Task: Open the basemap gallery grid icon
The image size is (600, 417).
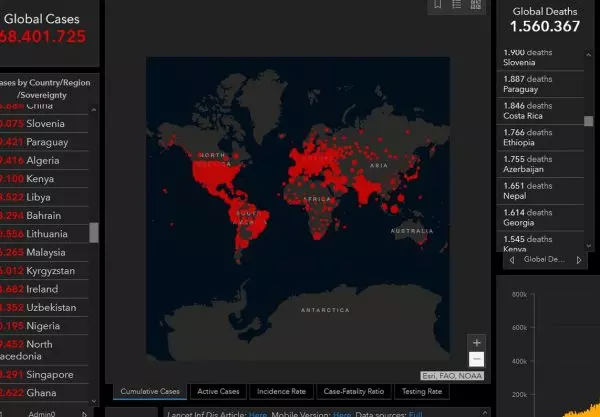Action: [x=476, y=5]
